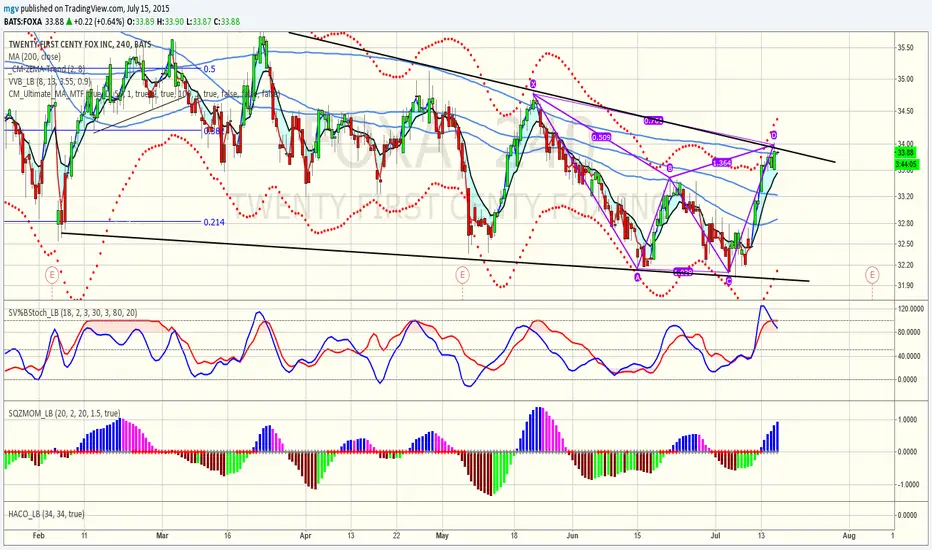
Task: Select the 0.509 ratio label on XB line
Action: point(601,137)
